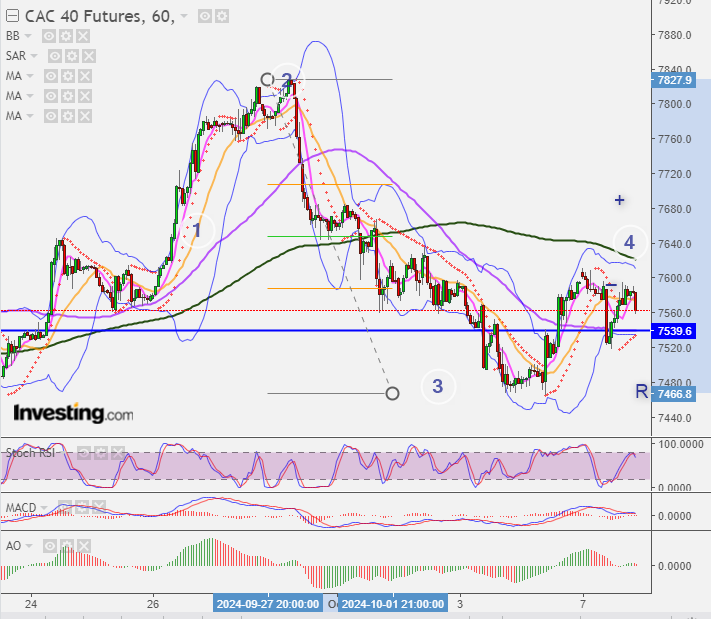Click the AO indicator label

[14, 546]
